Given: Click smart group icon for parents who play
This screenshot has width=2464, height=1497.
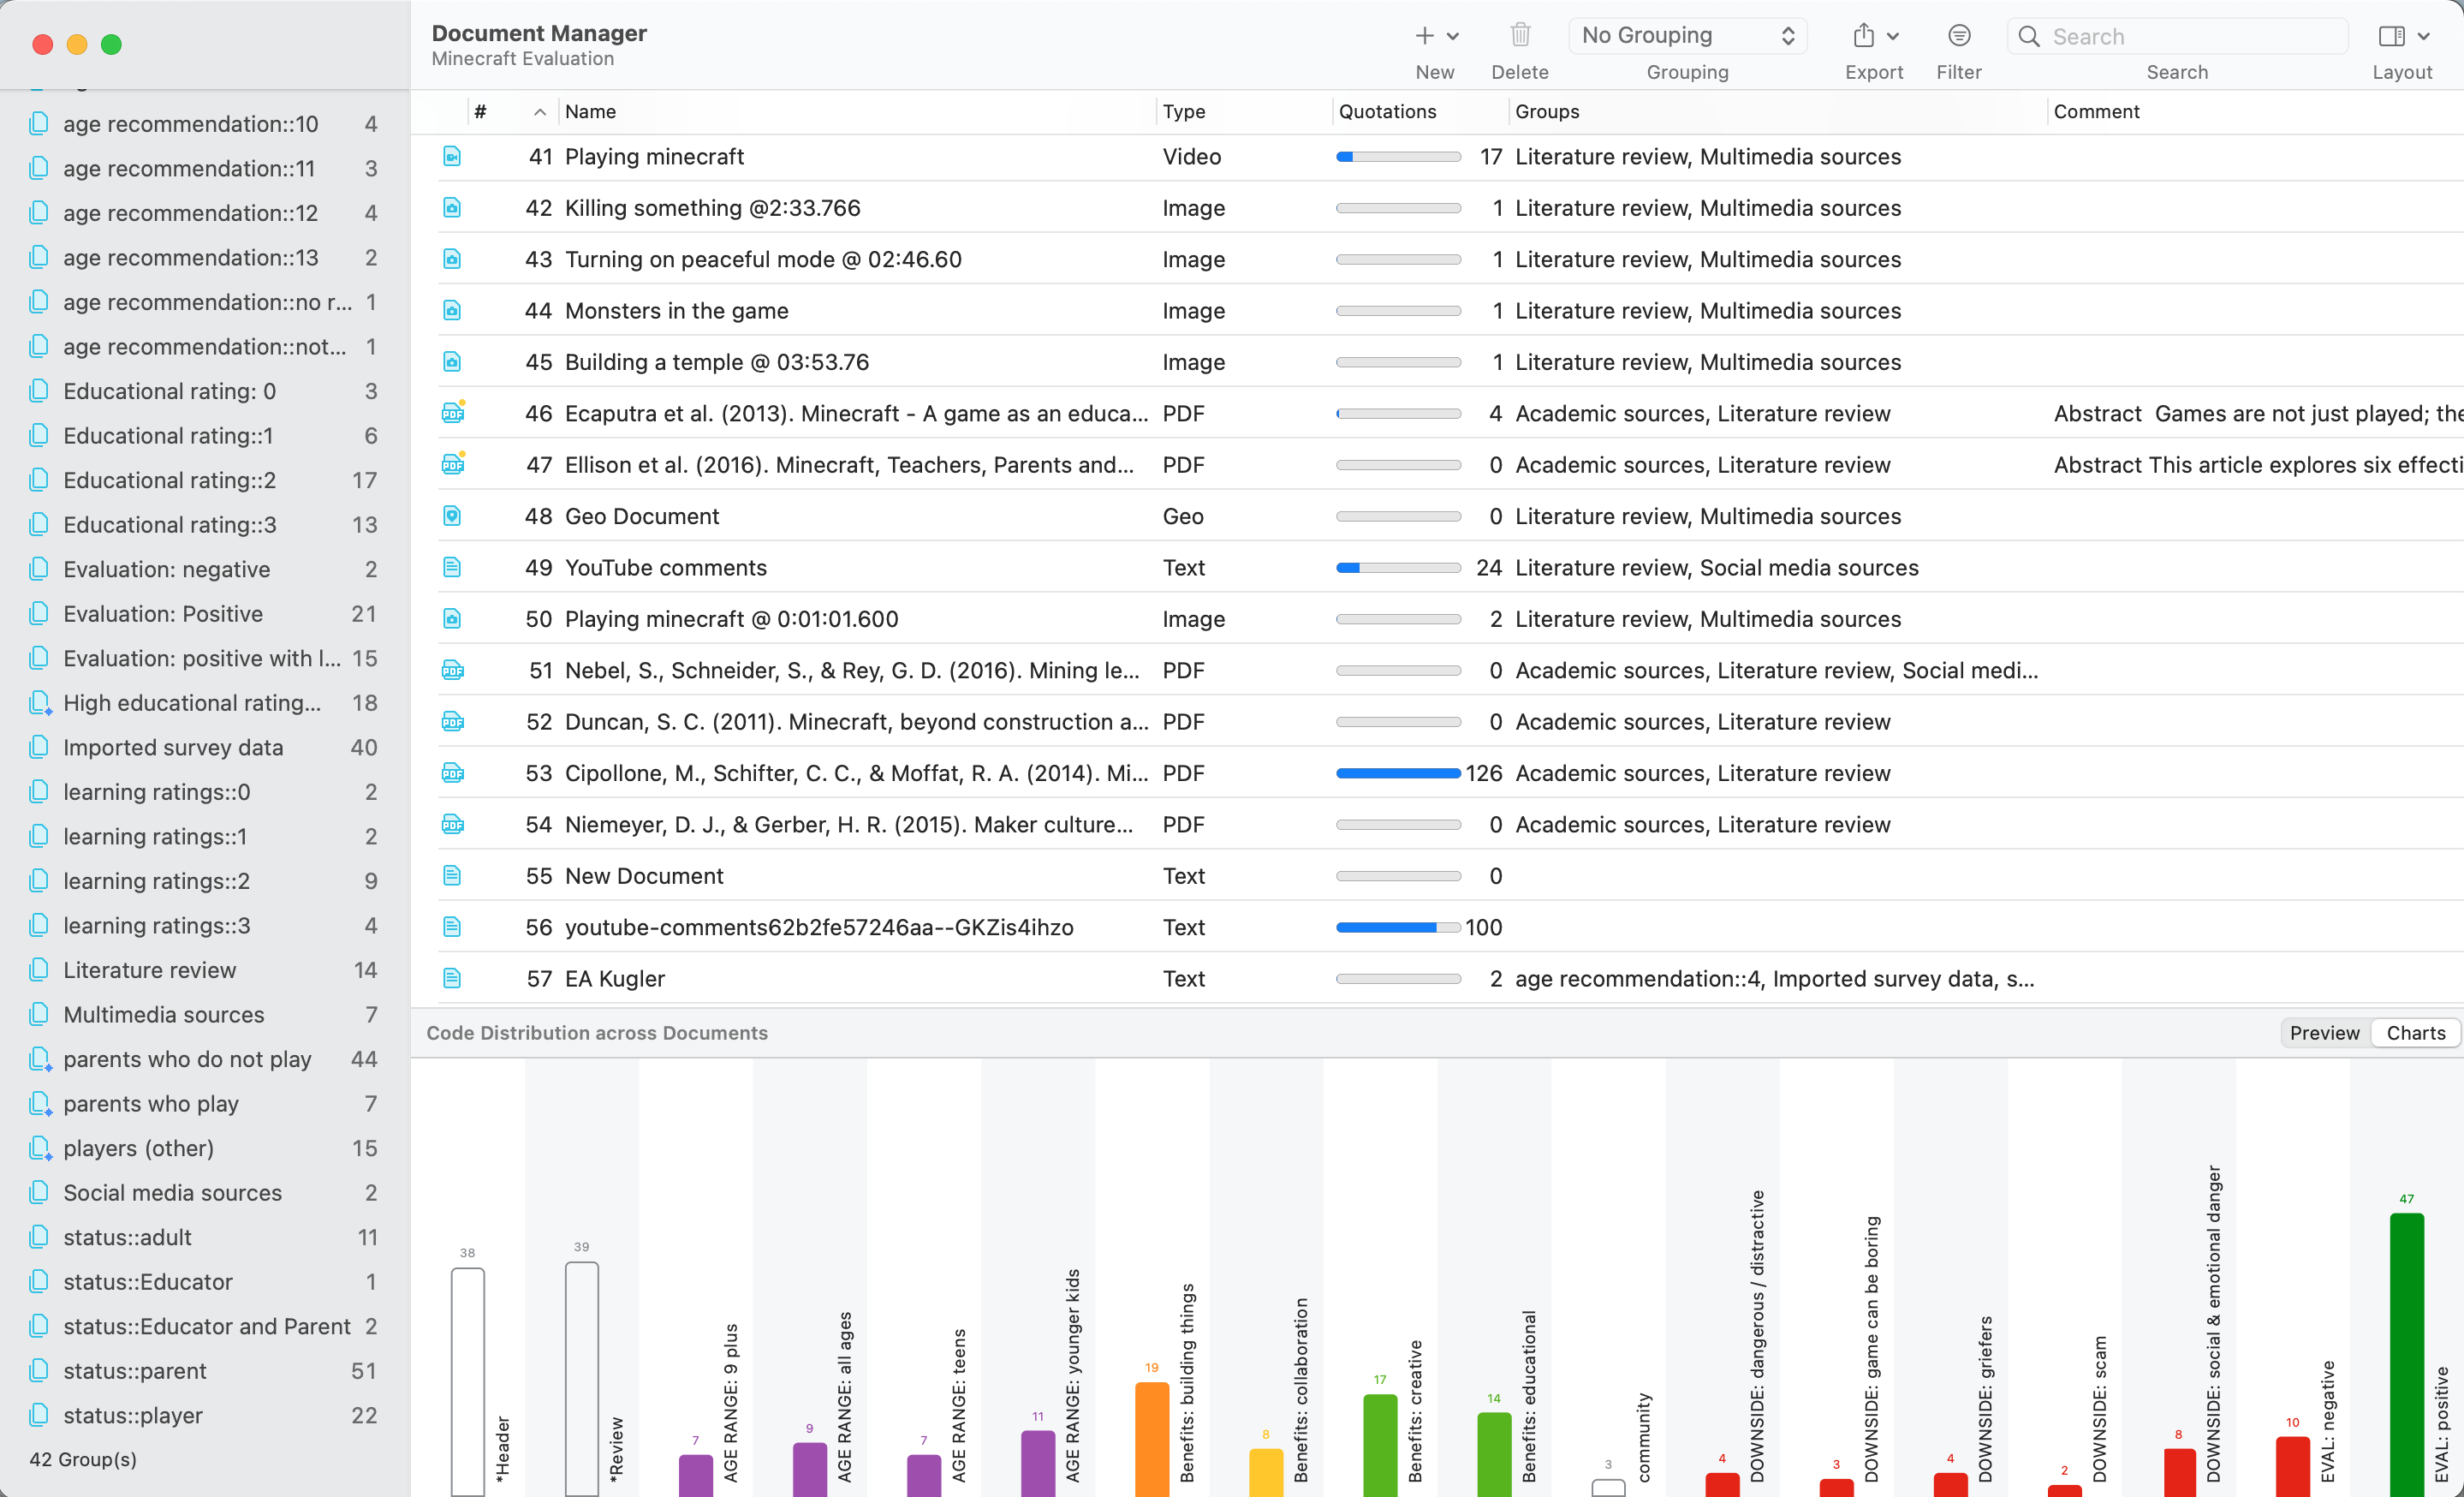Looking at the screenshot, I should click(39, 1103).
